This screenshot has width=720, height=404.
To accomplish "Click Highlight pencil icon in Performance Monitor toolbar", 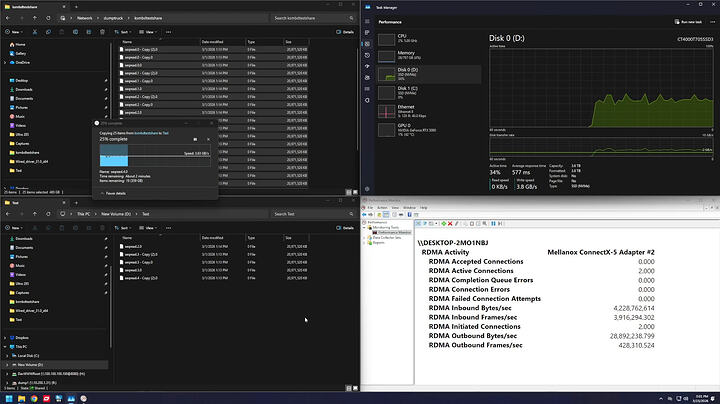I will (x=456, y=224).
